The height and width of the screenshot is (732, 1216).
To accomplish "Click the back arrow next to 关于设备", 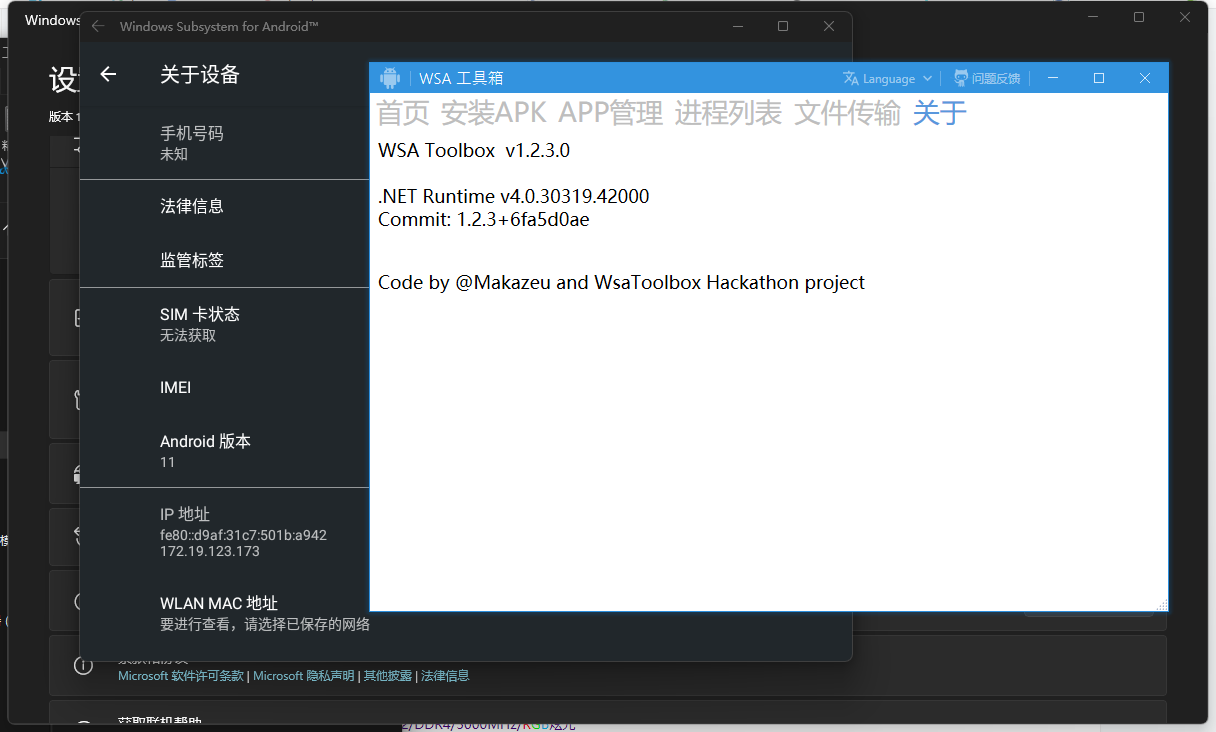I will (109, 74).
